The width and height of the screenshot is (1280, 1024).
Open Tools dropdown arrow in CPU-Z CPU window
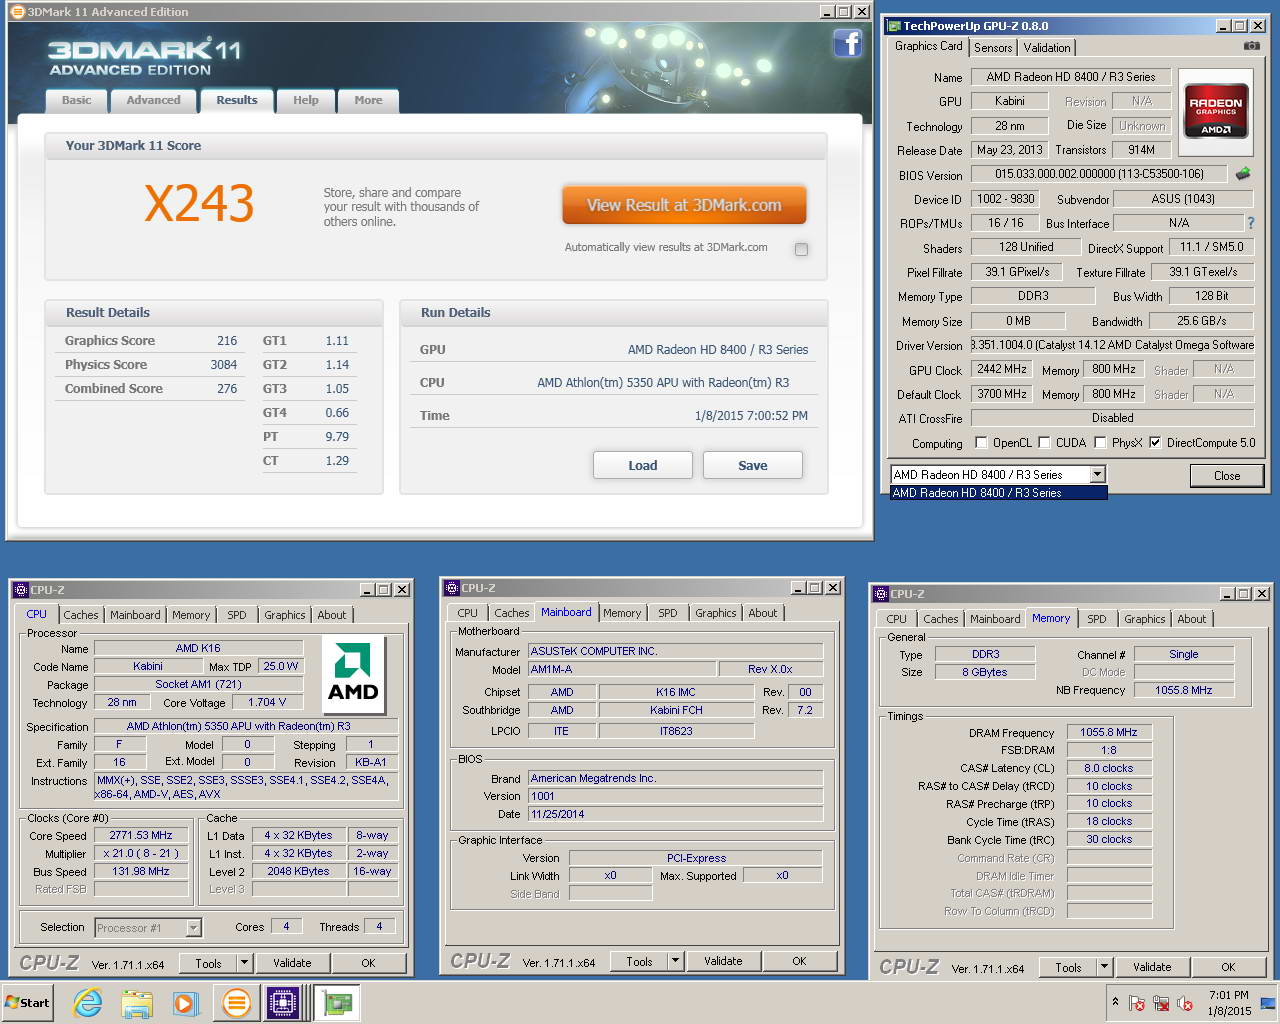pos(244,963)
